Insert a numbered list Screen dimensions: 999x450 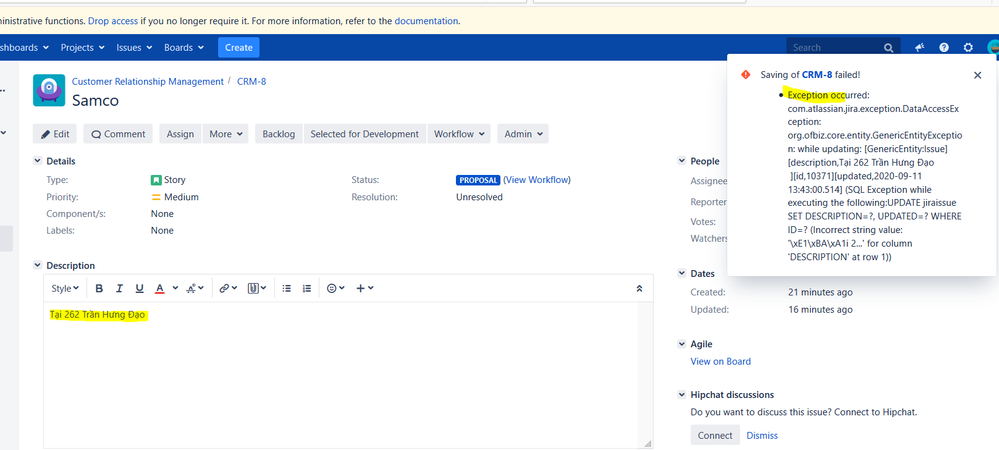point(307,288)
